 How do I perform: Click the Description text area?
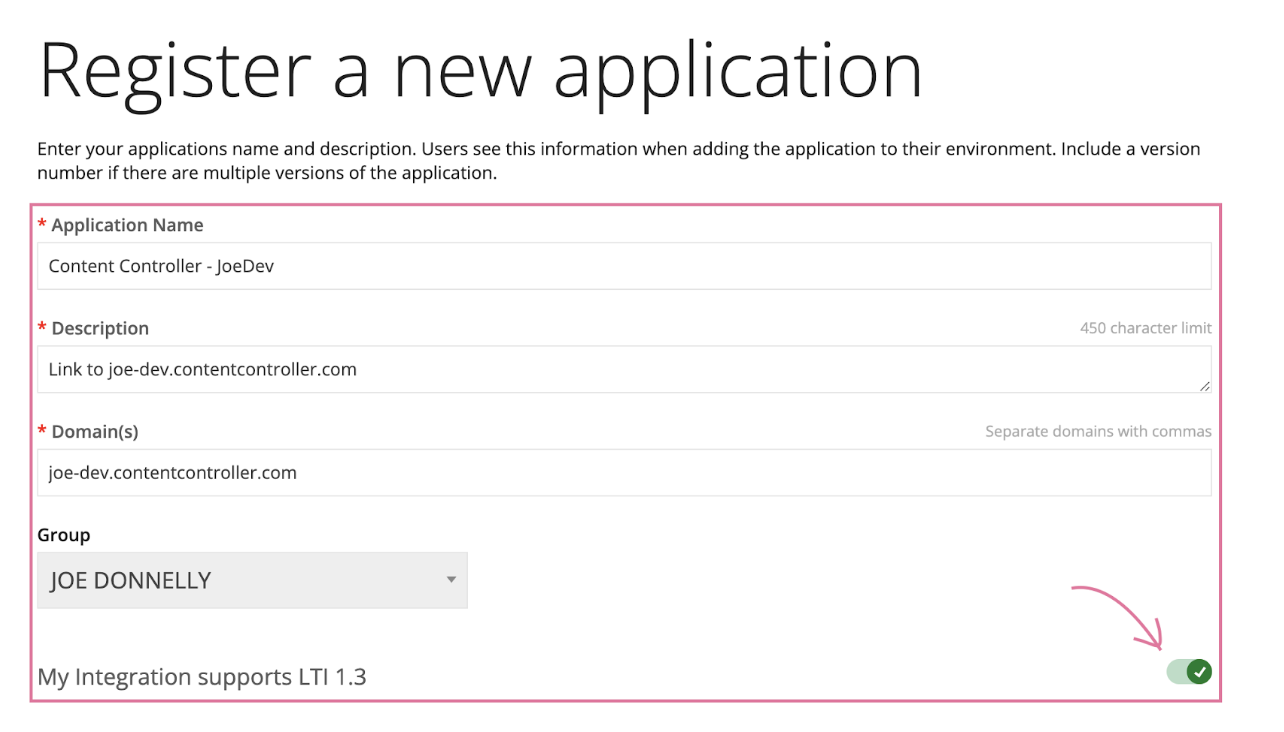pyautogui.click(x=624, y=369)
